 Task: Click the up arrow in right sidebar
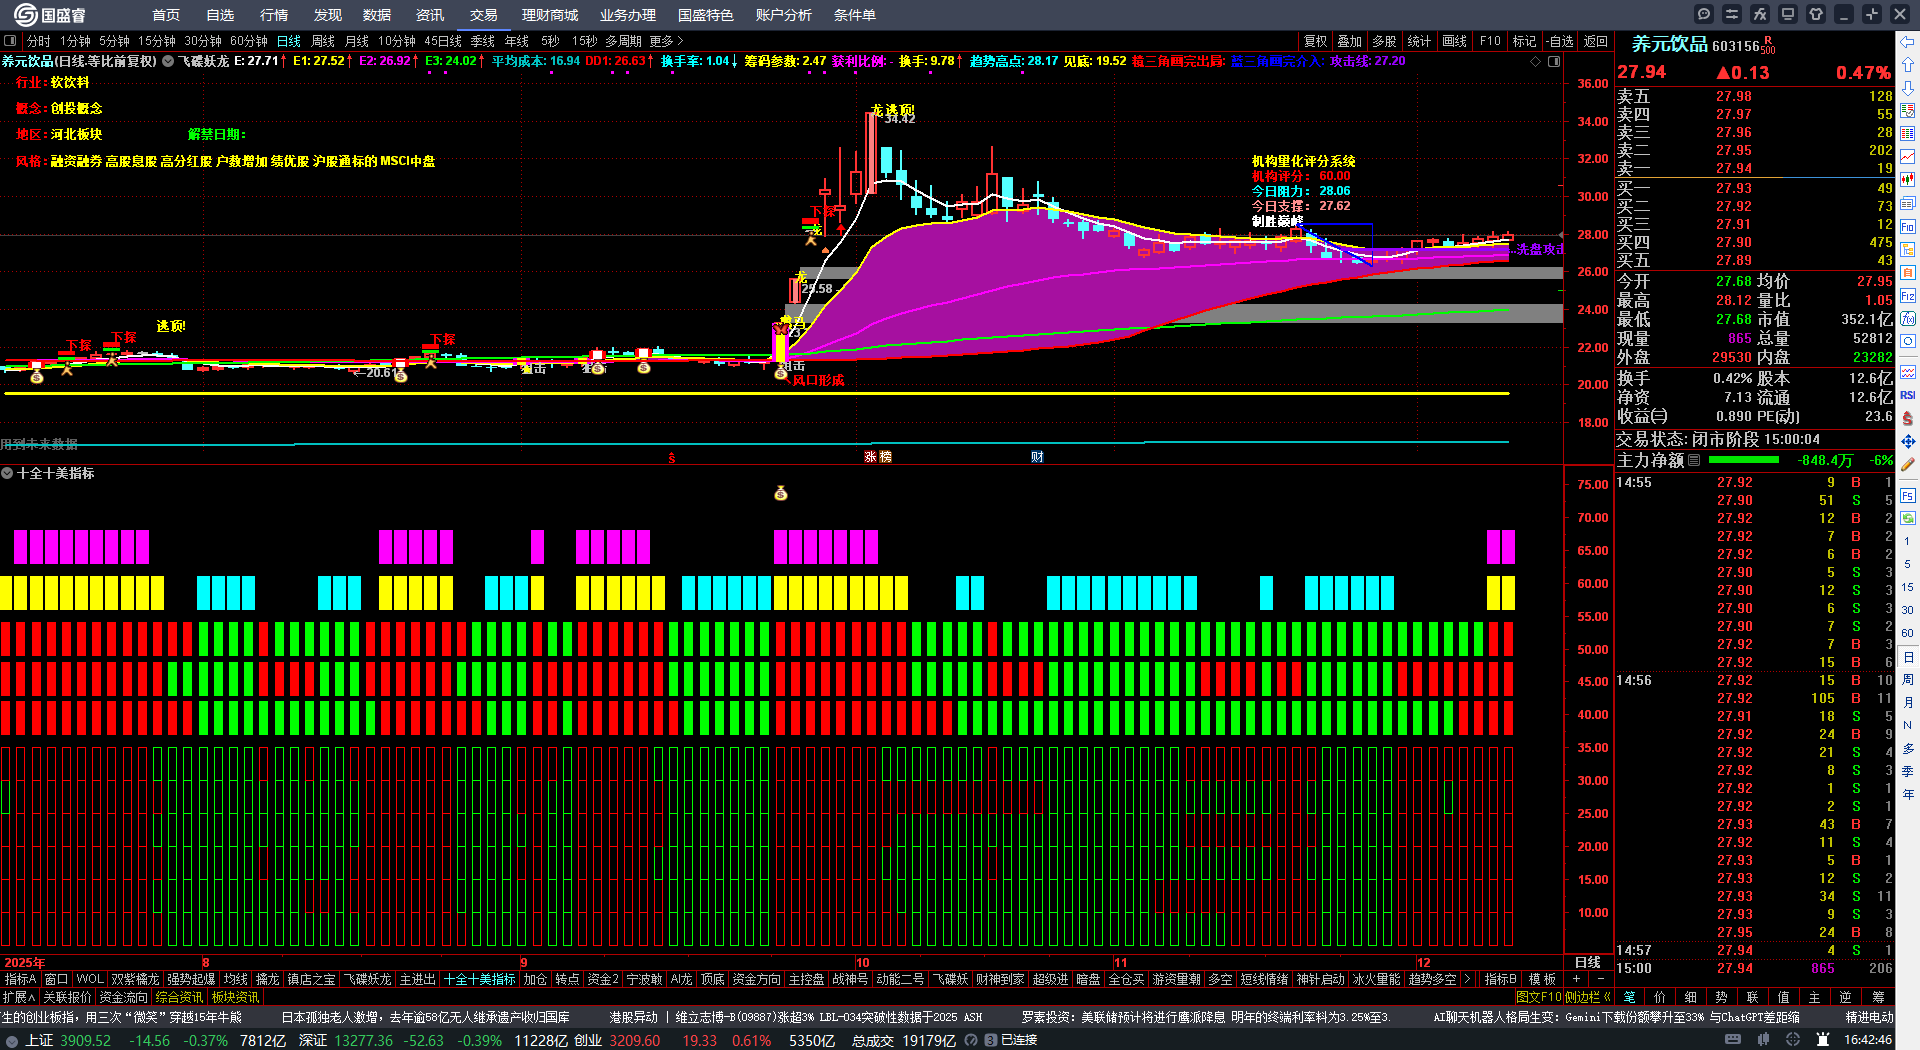(1908, 65)
